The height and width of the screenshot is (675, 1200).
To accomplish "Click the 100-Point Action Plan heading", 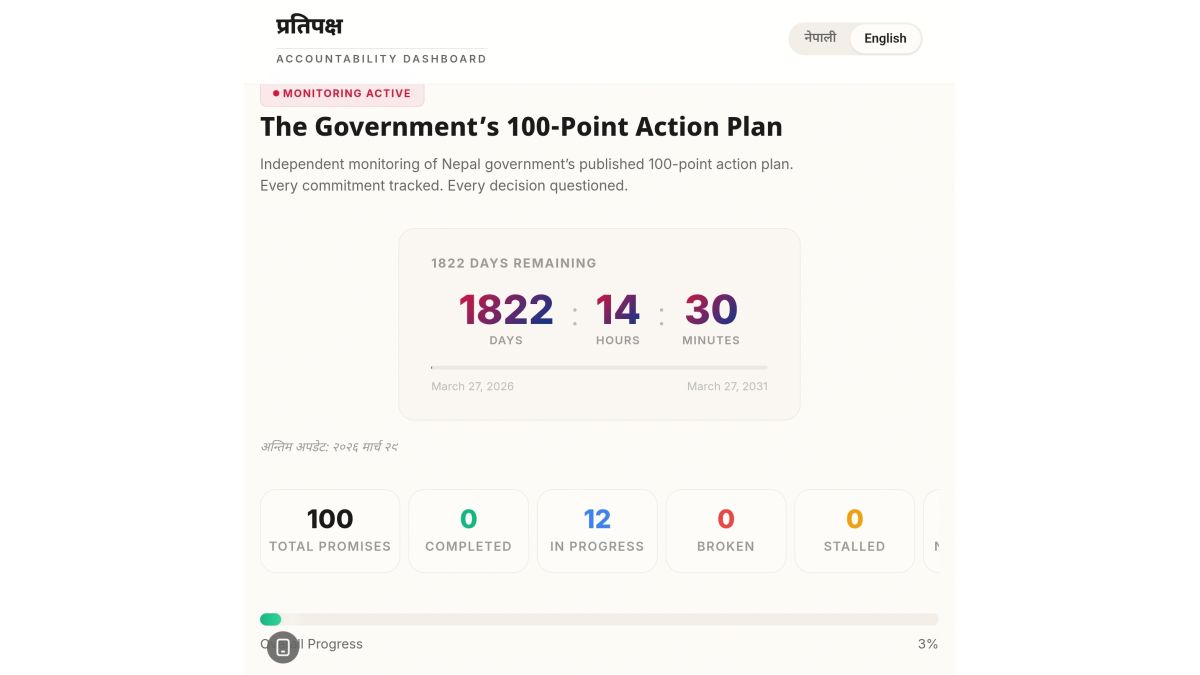I will point(521,127).
